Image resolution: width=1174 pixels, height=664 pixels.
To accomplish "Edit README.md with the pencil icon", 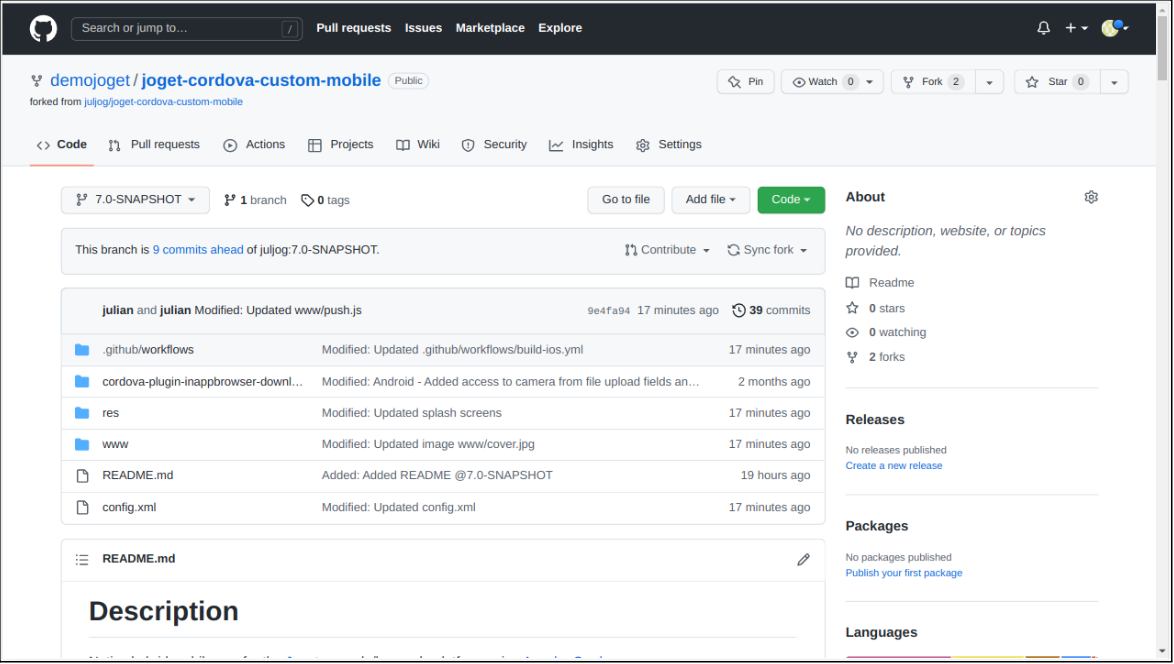I will pyautogui.click(x=803, y=559).
